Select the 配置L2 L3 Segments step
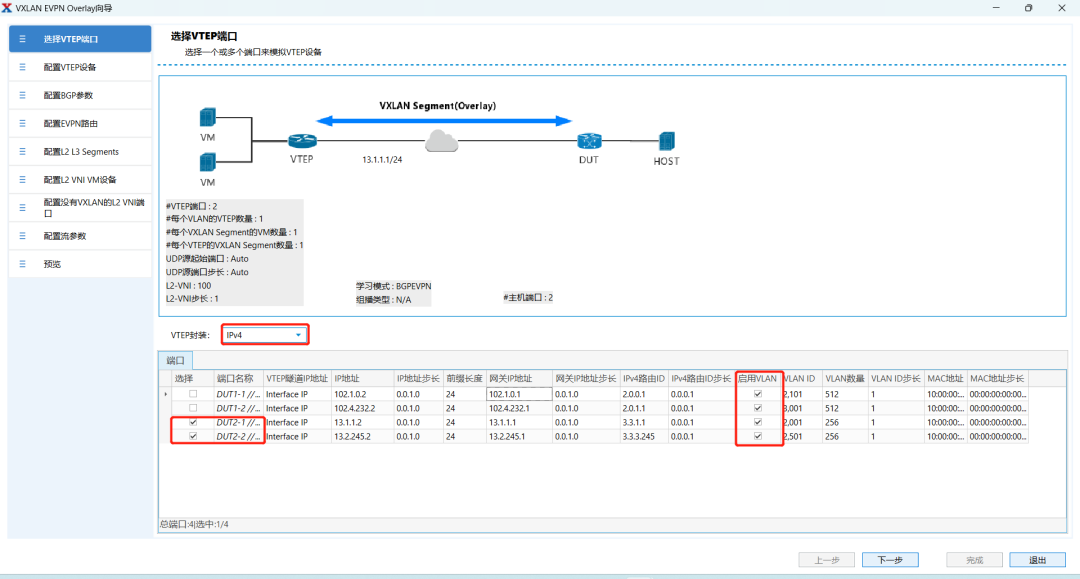Image resolution: width=1080 pixels, height=579 pixels. pos(80,152)
